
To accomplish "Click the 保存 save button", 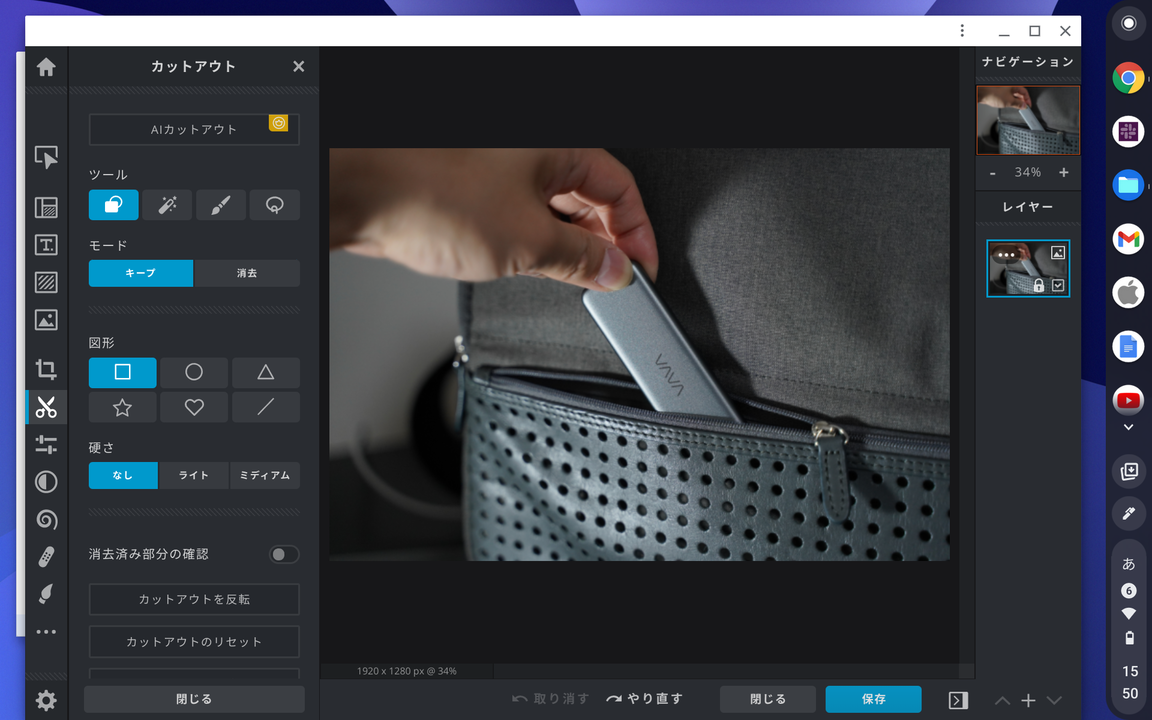I will tap(874, 699).
